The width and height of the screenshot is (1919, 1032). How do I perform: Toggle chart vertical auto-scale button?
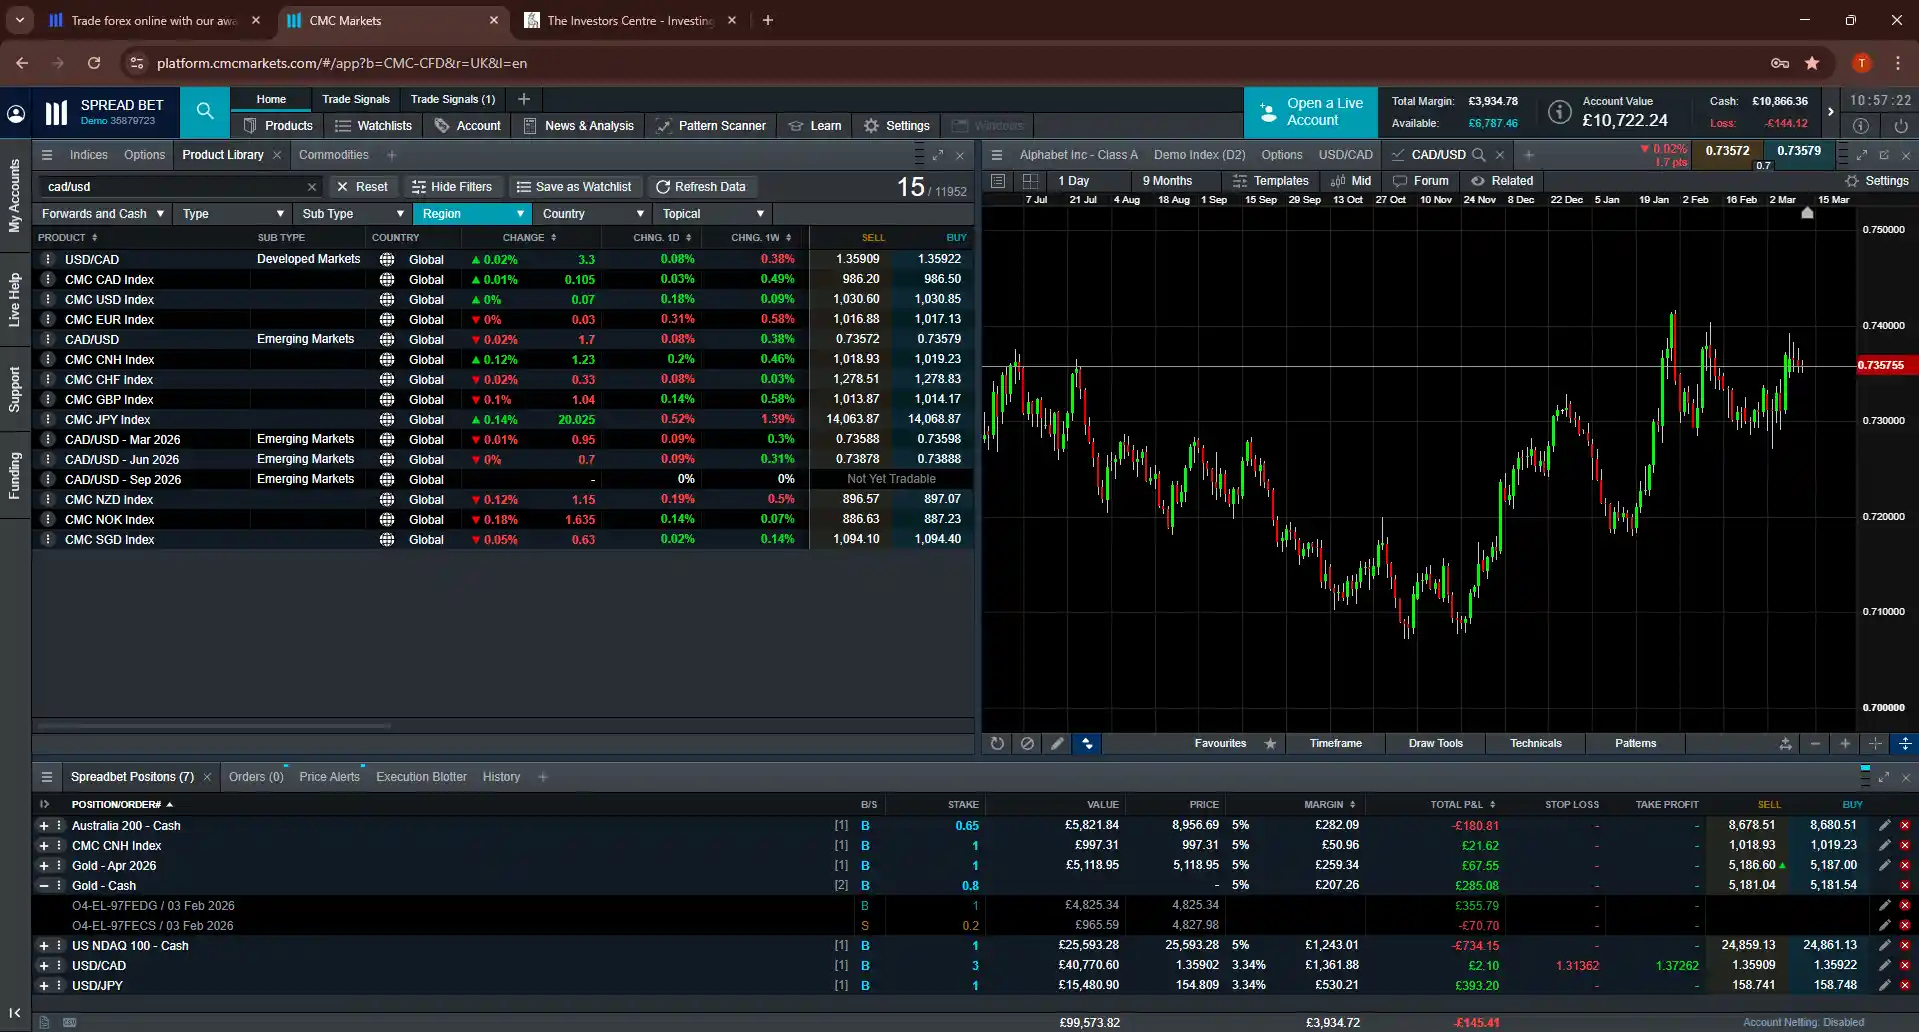tap(1905, 743)
